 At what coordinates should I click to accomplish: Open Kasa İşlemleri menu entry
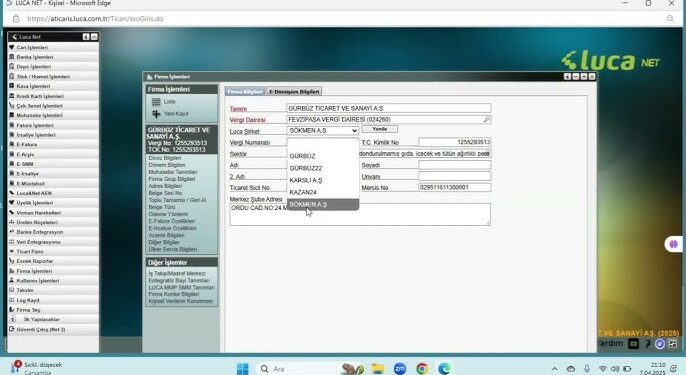pyautogui.click(x=53, y=86)
